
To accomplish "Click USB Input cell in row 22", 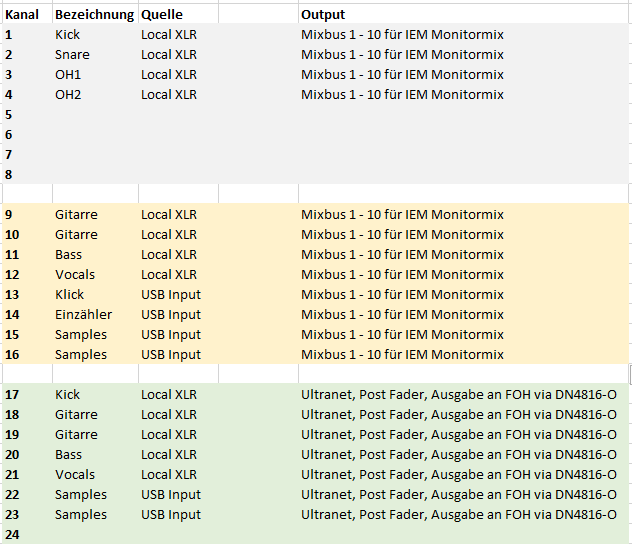I will (171, 495).
